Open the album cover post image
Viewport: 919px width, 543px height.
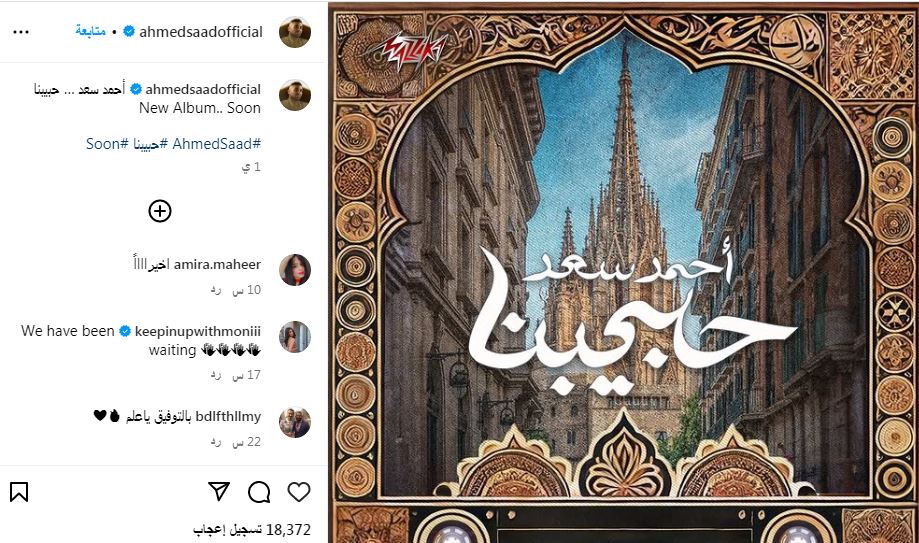624,272
